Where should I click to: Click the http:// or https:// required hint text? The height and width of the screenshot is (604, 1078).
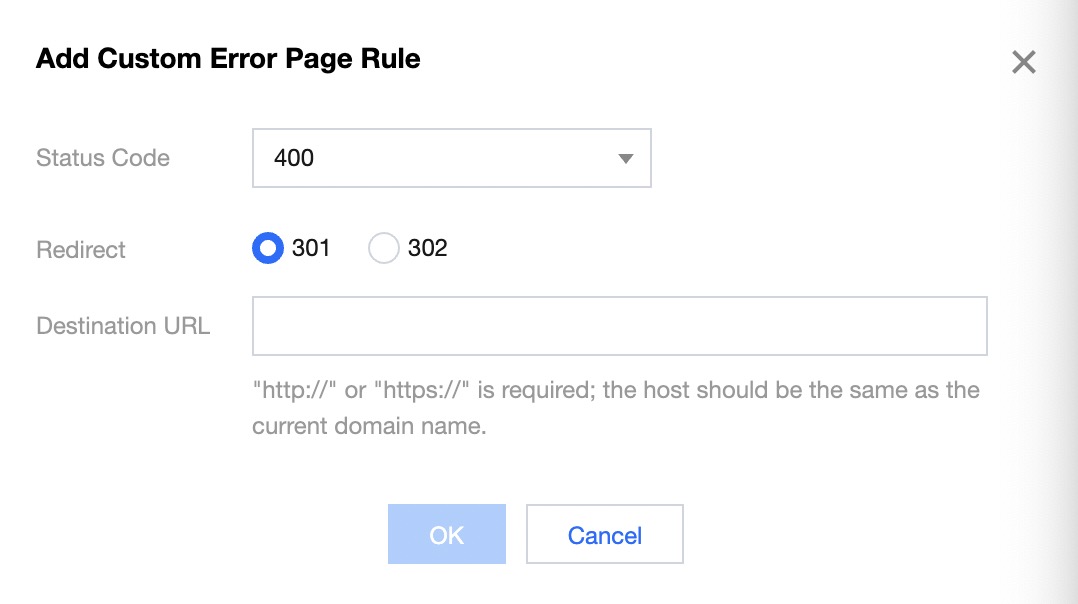pos(615,389)
